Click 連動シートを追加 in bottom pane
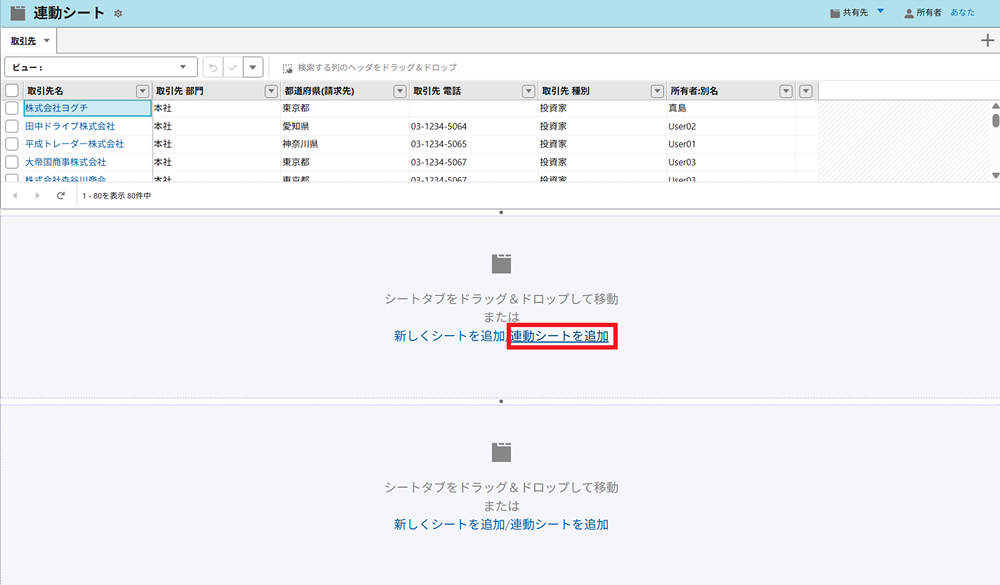The width and height of the screenshot is (1000, 585). [560, 524]
